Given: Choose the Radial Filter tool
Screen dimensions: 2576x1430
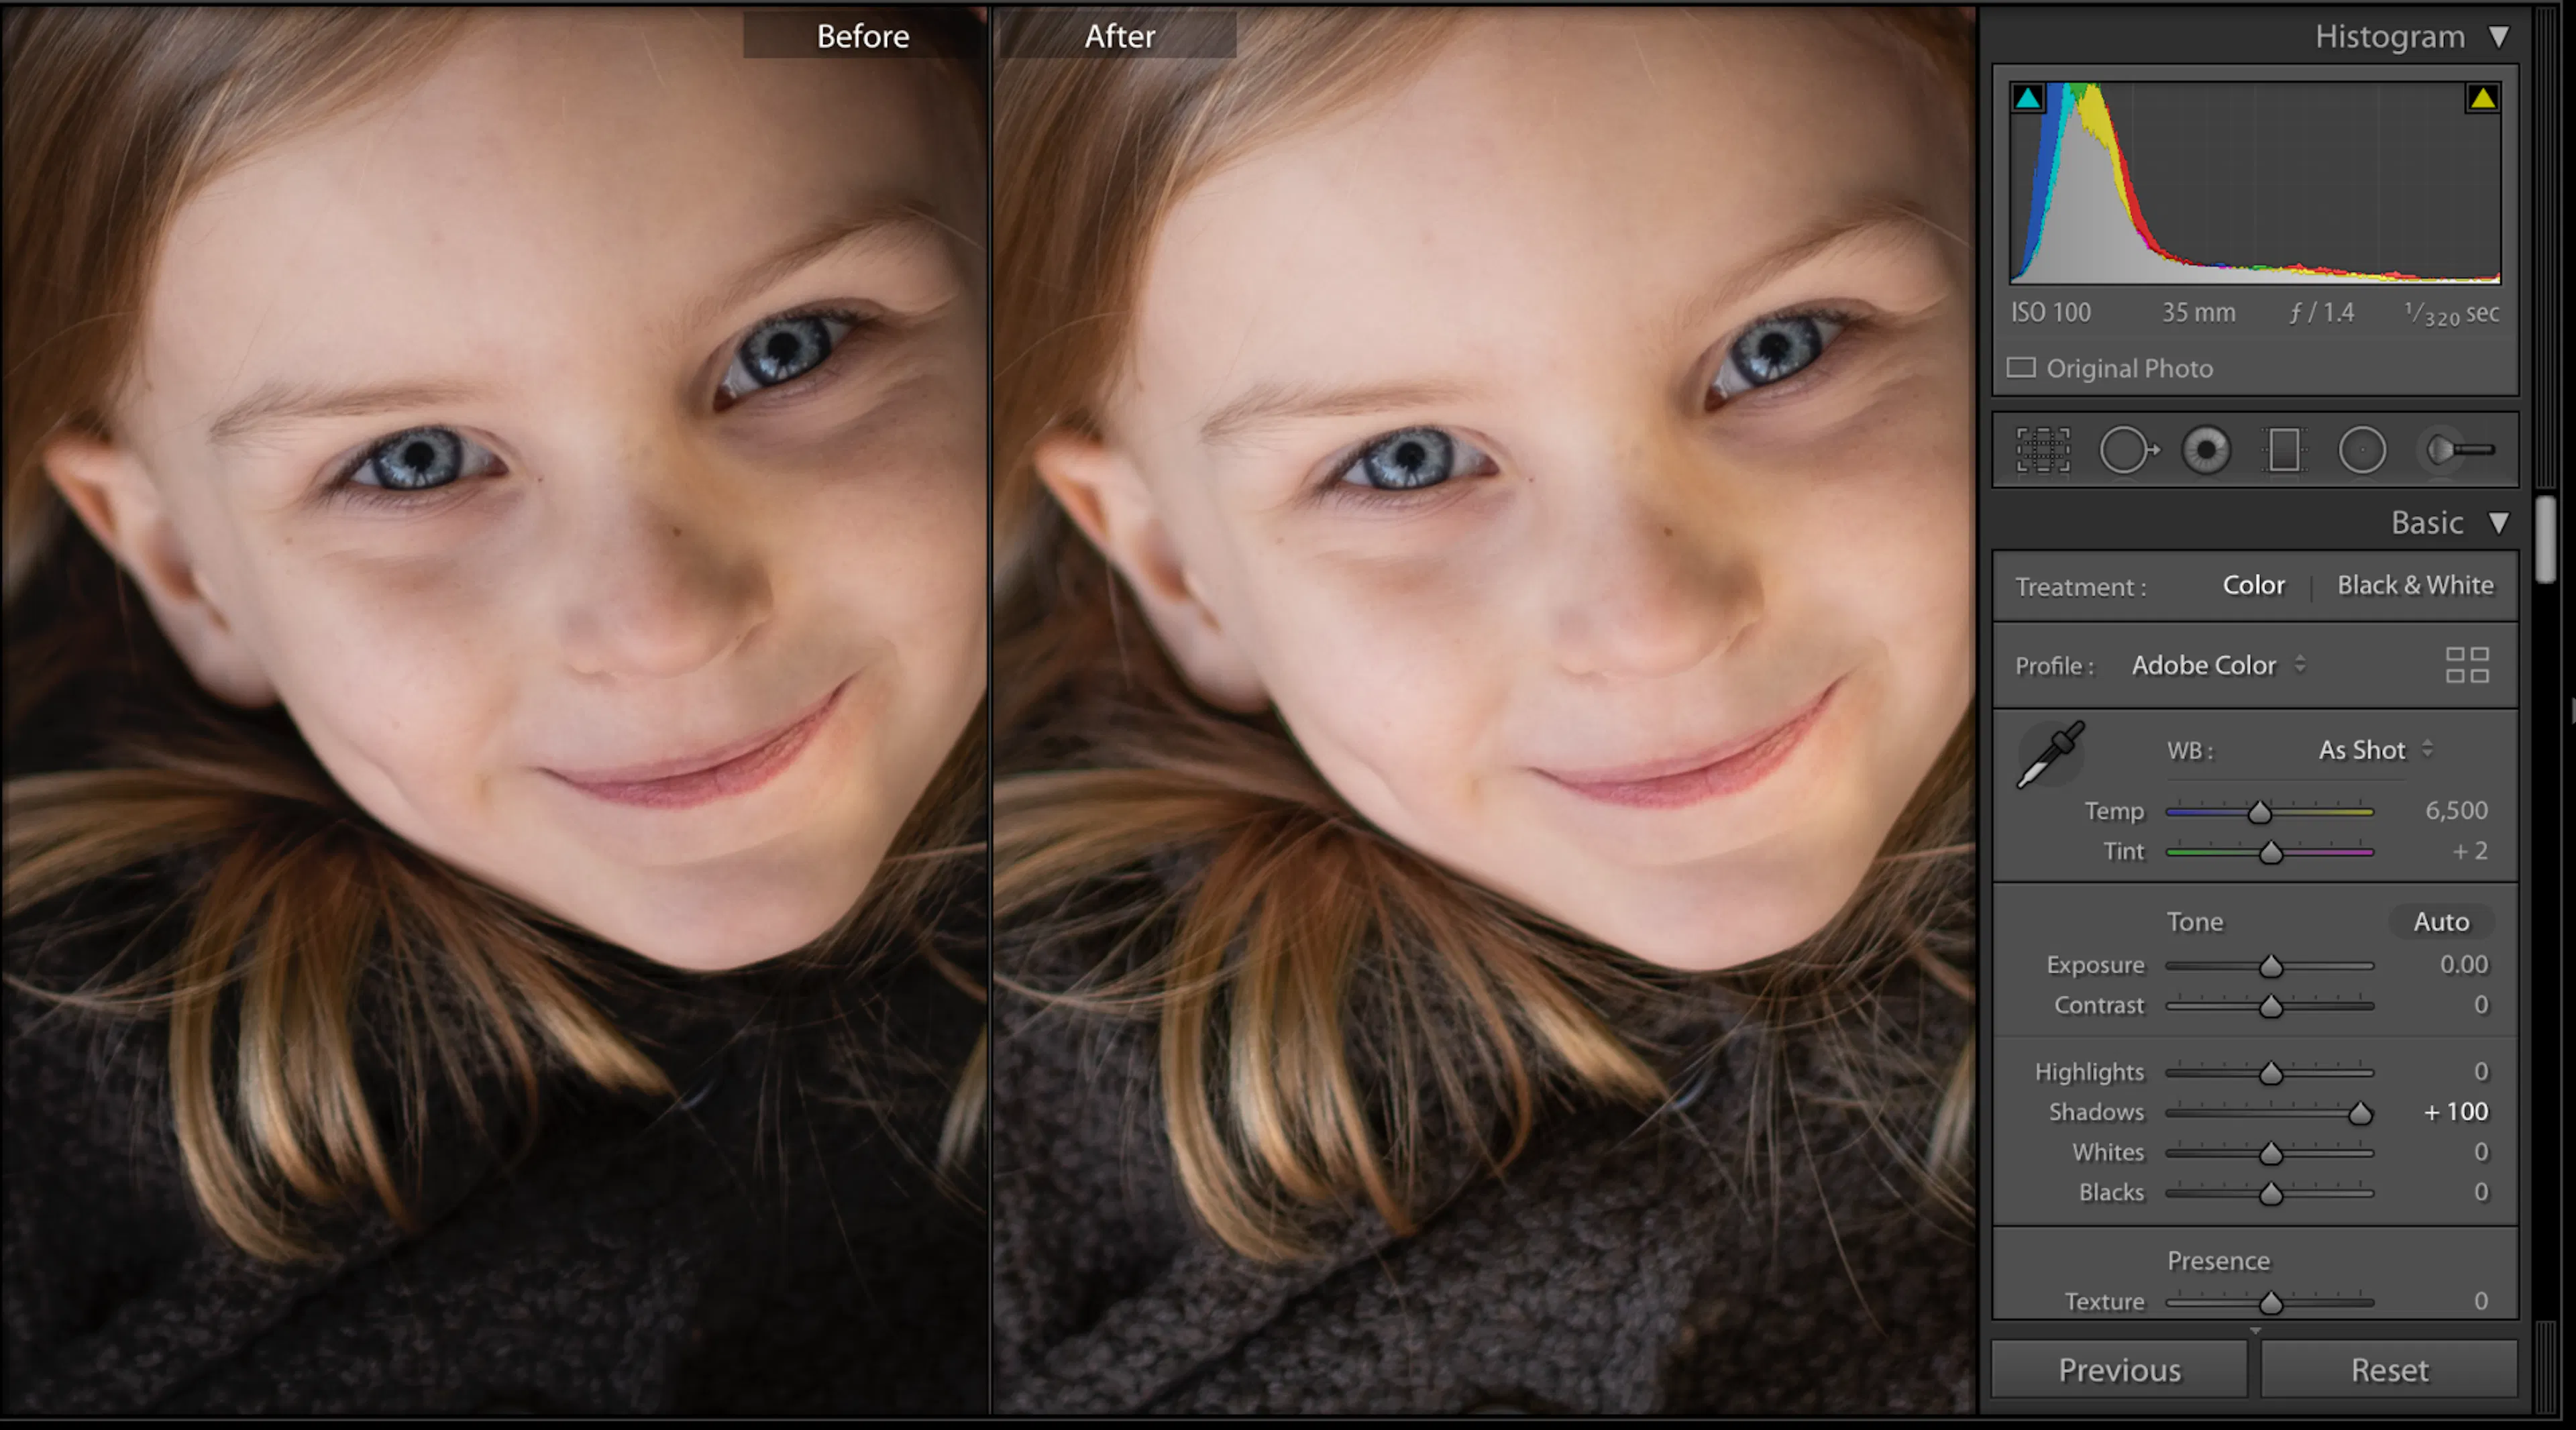Looking at the screenshot, I should click(x=2362, y=450).
